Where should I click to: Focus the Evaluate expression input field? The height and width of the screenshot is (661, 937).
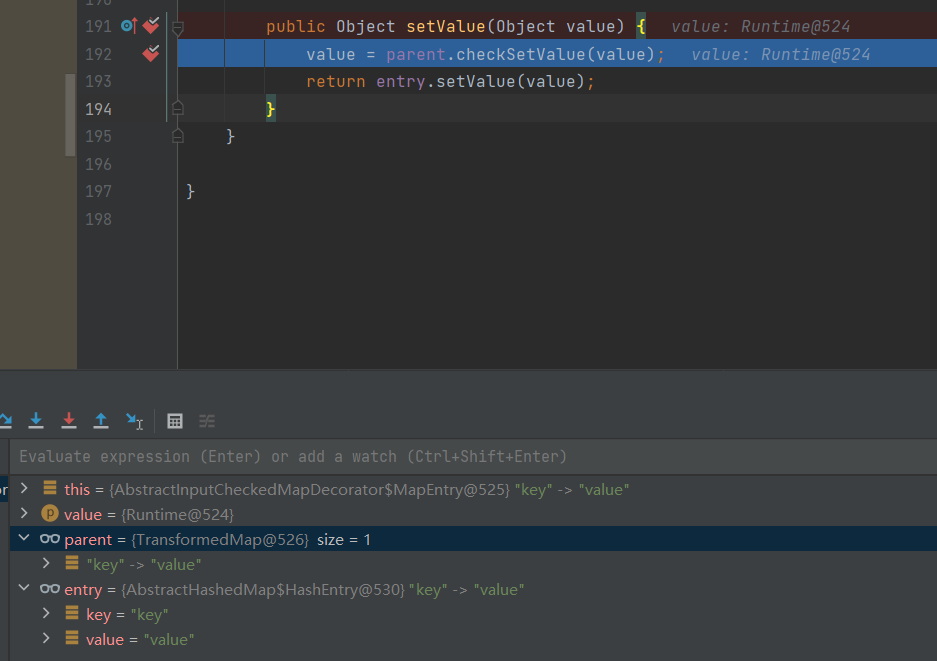pos(473,457)
